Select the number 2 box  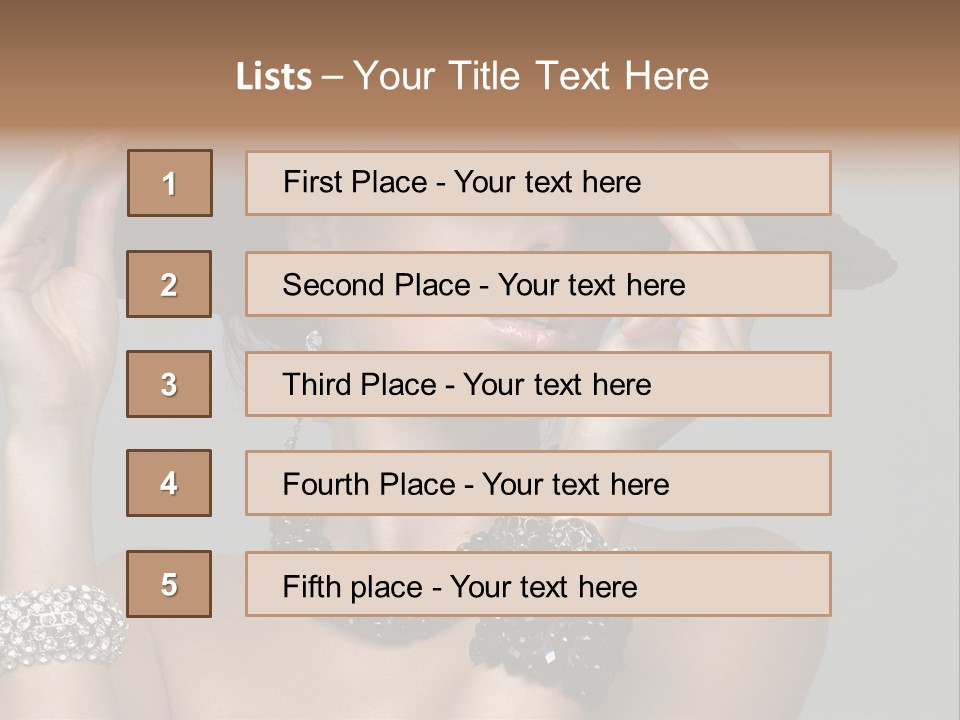[169, 284]
